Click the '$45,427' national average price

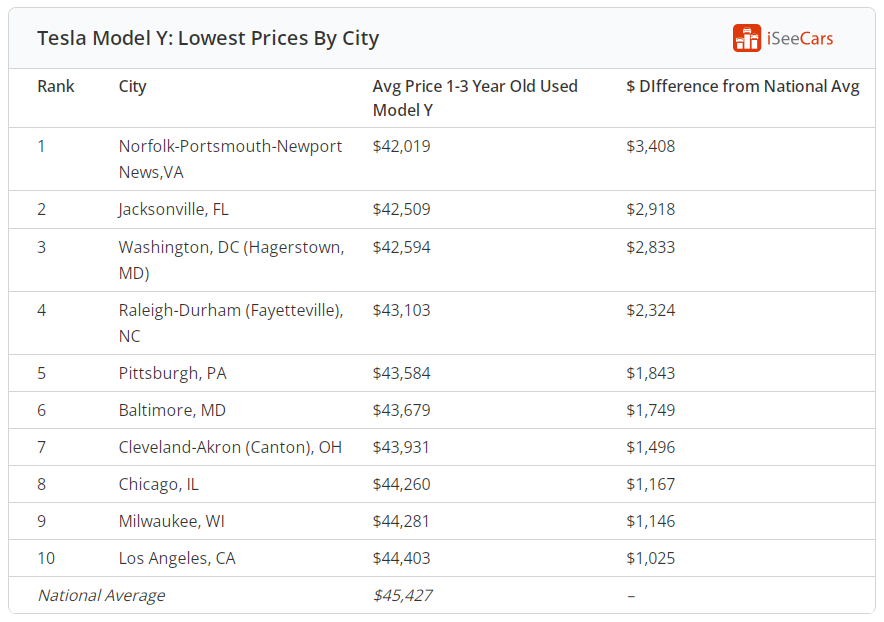tap(403, 595)
